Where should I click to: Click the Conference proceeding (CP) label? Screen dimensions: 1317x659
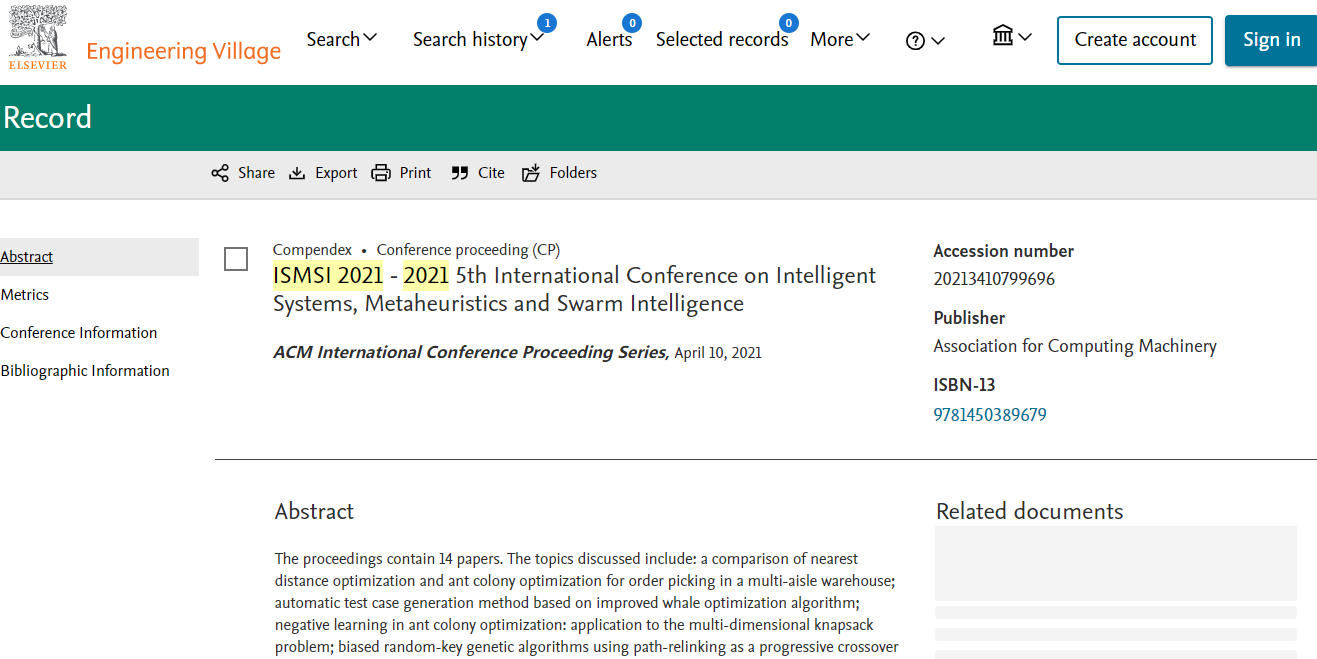coord(468,250)
